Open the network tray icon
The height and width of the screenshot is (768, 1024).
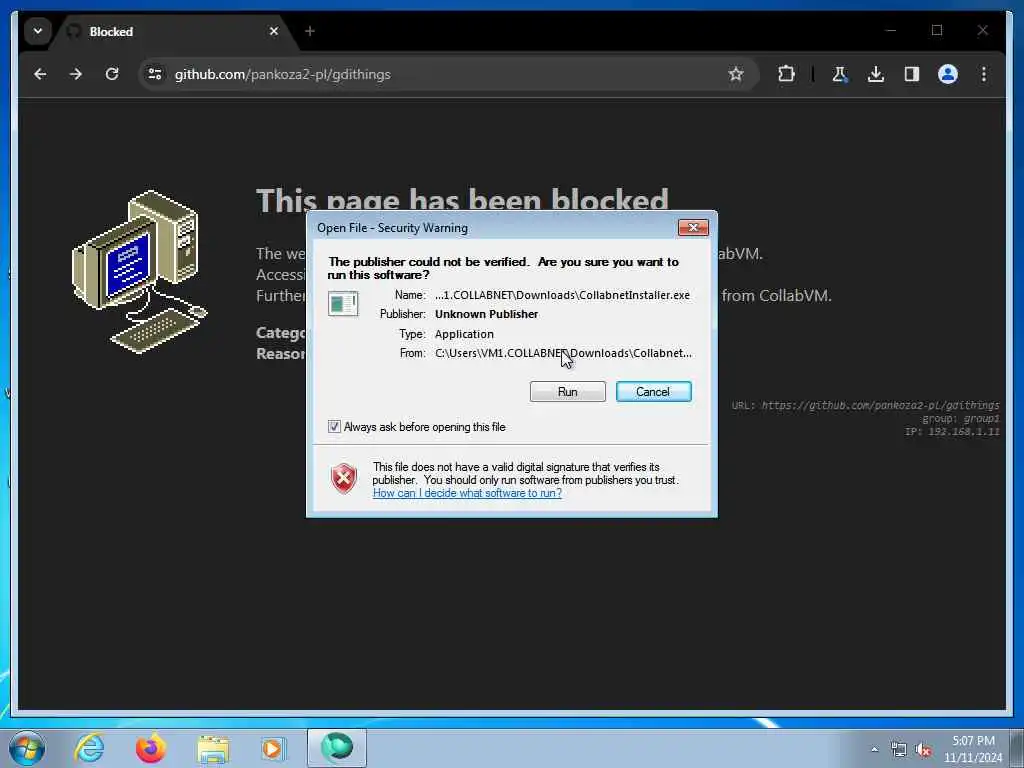coord(899,750)
